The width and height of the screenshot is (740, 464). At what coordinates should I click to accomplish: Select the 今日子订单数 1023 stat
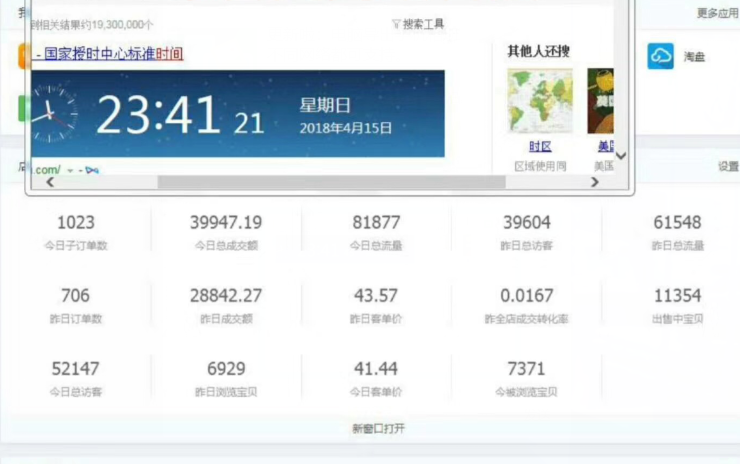tap(76, 231)
